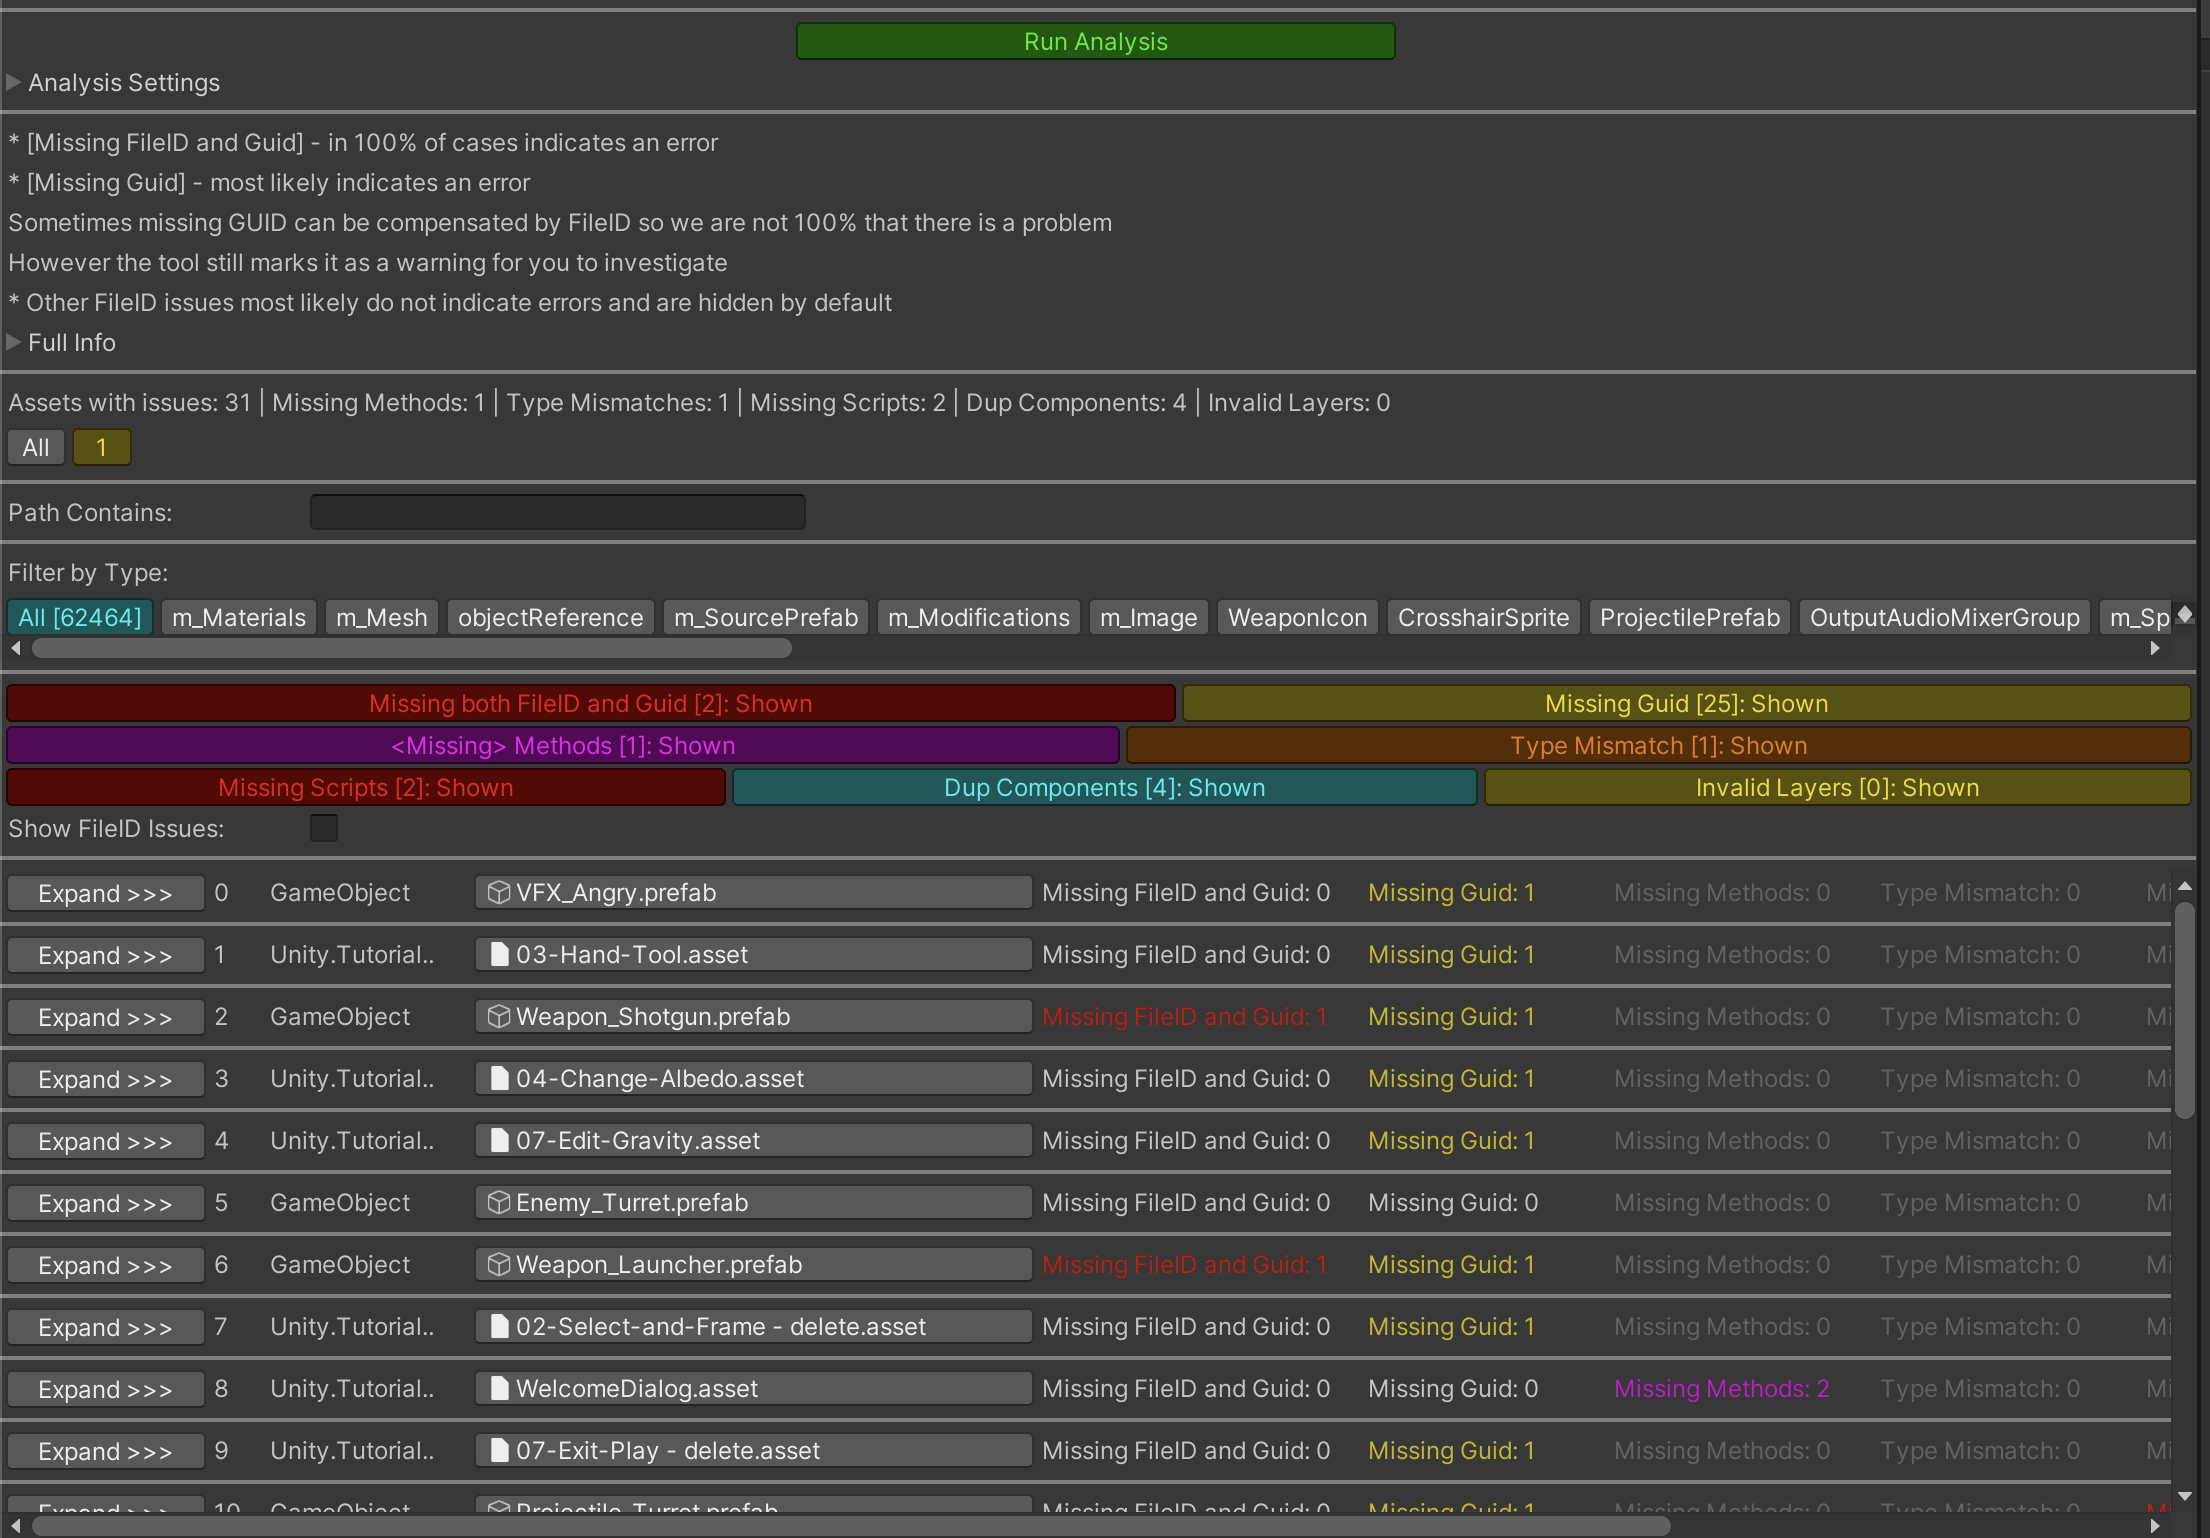Select the All [62464] type filter
The height and width of the screenshot is (1538, 2210).
click(80, 617)
